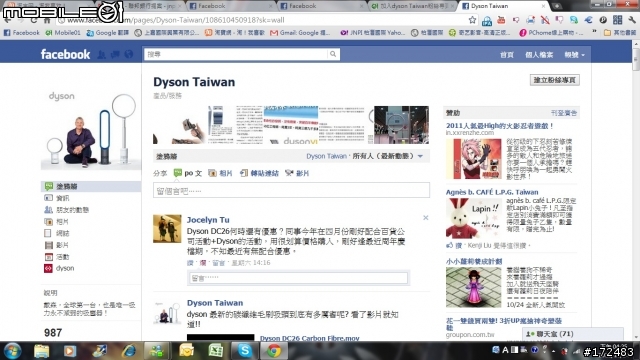Image resolution: width=640 pixels, height=360 pixels.
Task: Open messages icon in Facebook header
Action: point(115,54)
